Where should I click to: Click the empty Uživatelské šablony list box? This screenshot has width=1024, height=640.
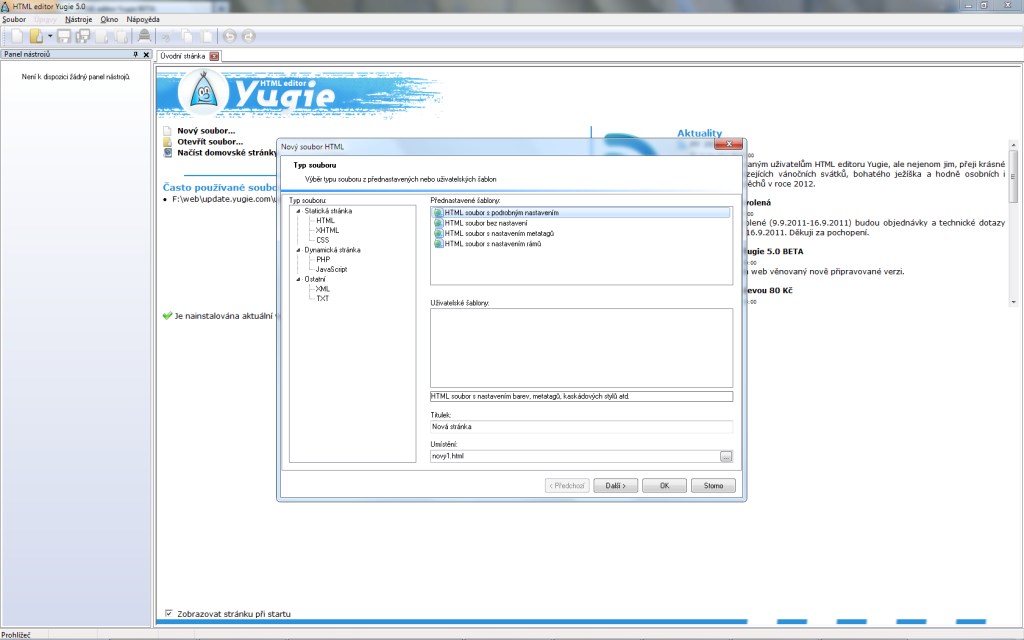tap(581, 348)
